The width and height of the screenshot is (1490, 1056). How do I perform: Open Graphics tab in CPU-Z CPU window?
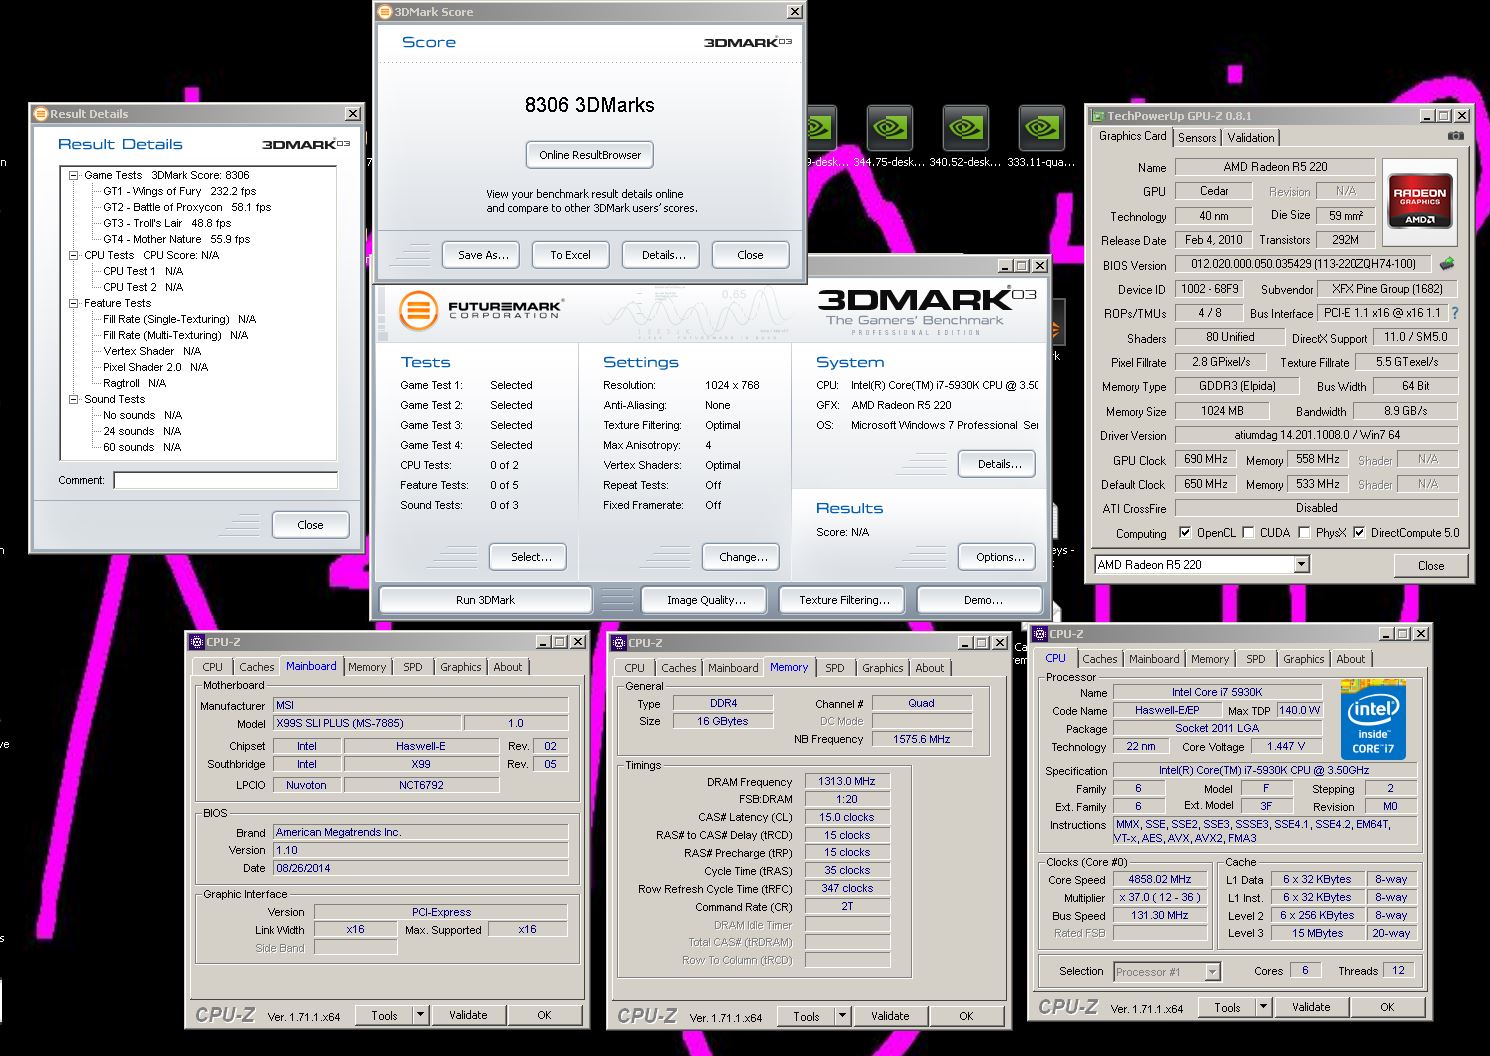pos(1303,659)
